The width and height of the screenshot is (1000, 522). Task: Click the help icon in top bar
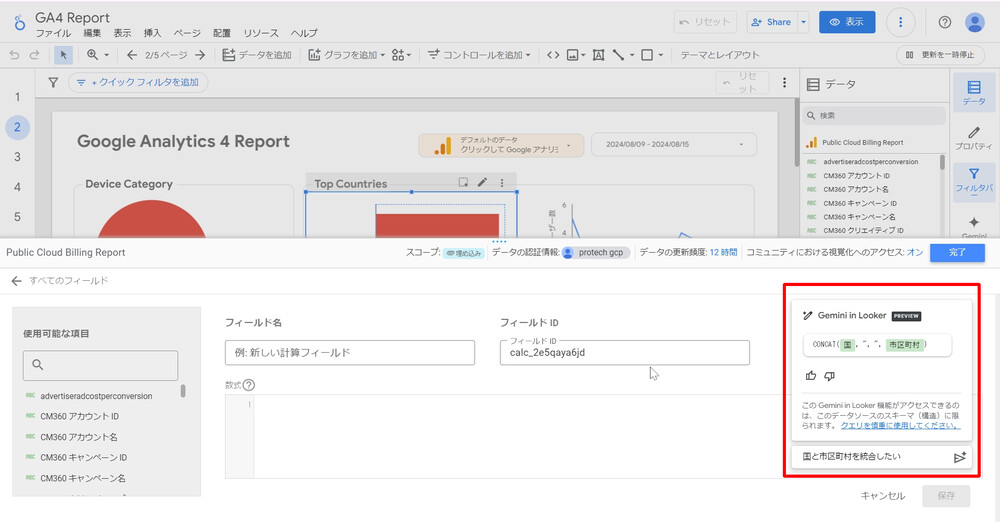[x=945, y=22]
